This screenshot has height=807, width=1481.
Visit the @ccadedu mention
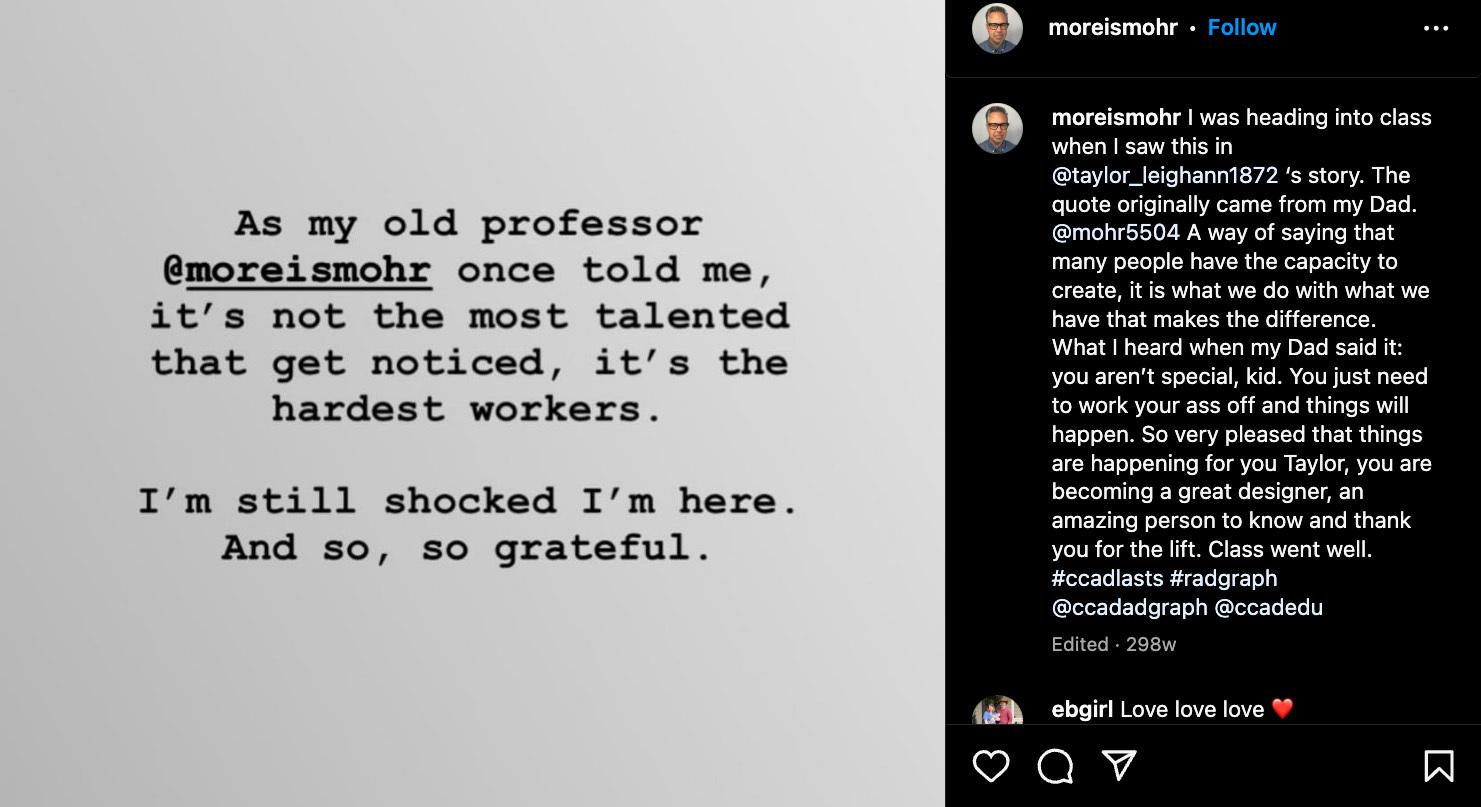tap(1268, 607)
